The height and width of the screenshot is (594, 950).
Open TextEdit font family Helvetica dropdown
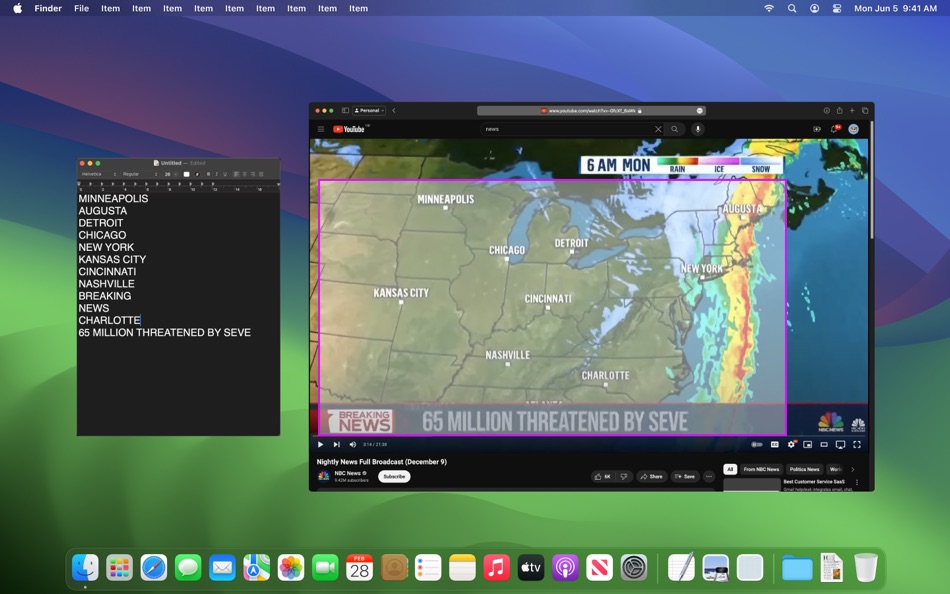pos(99,174)
